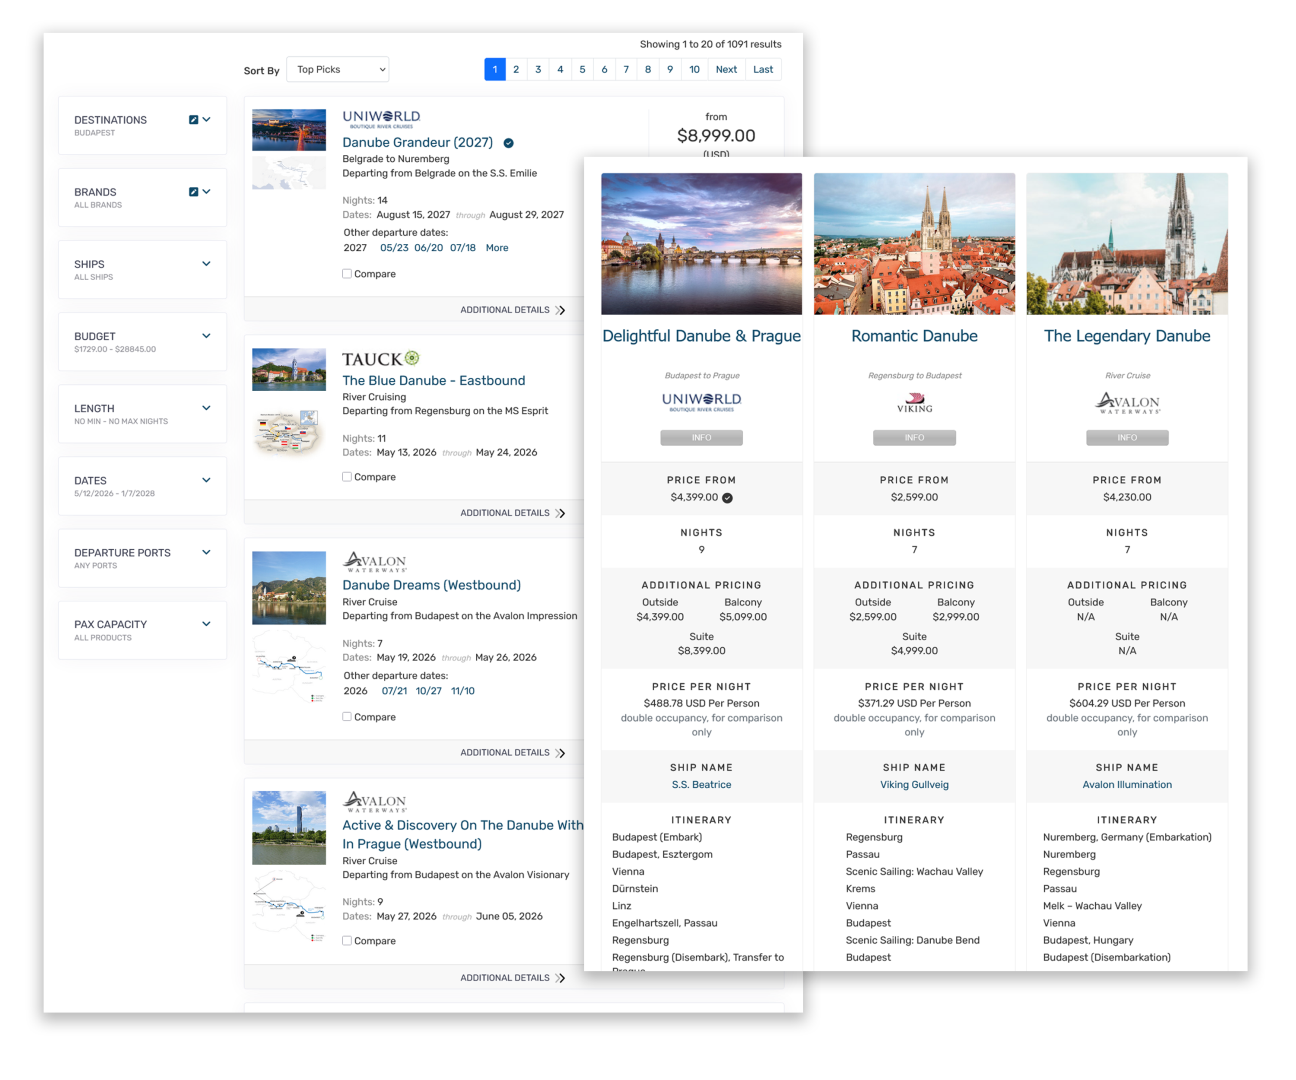Viewport: 1296px width, 1080px height.
Task: Open the Sort By Top Picks dropdown
Action: click(x=338, y=70)
